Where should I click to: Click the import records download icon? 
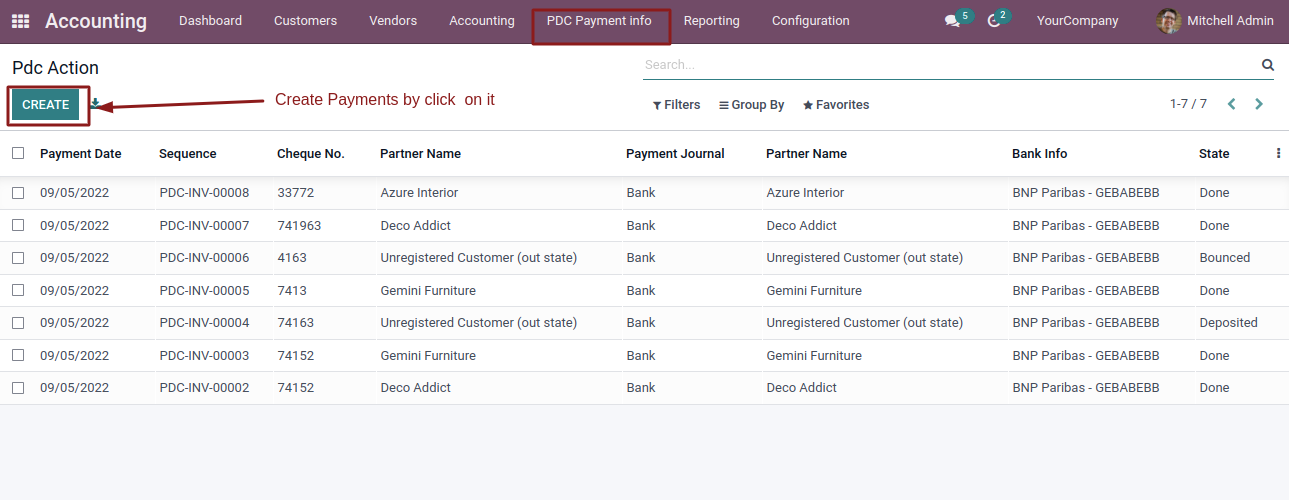point(95,103)
